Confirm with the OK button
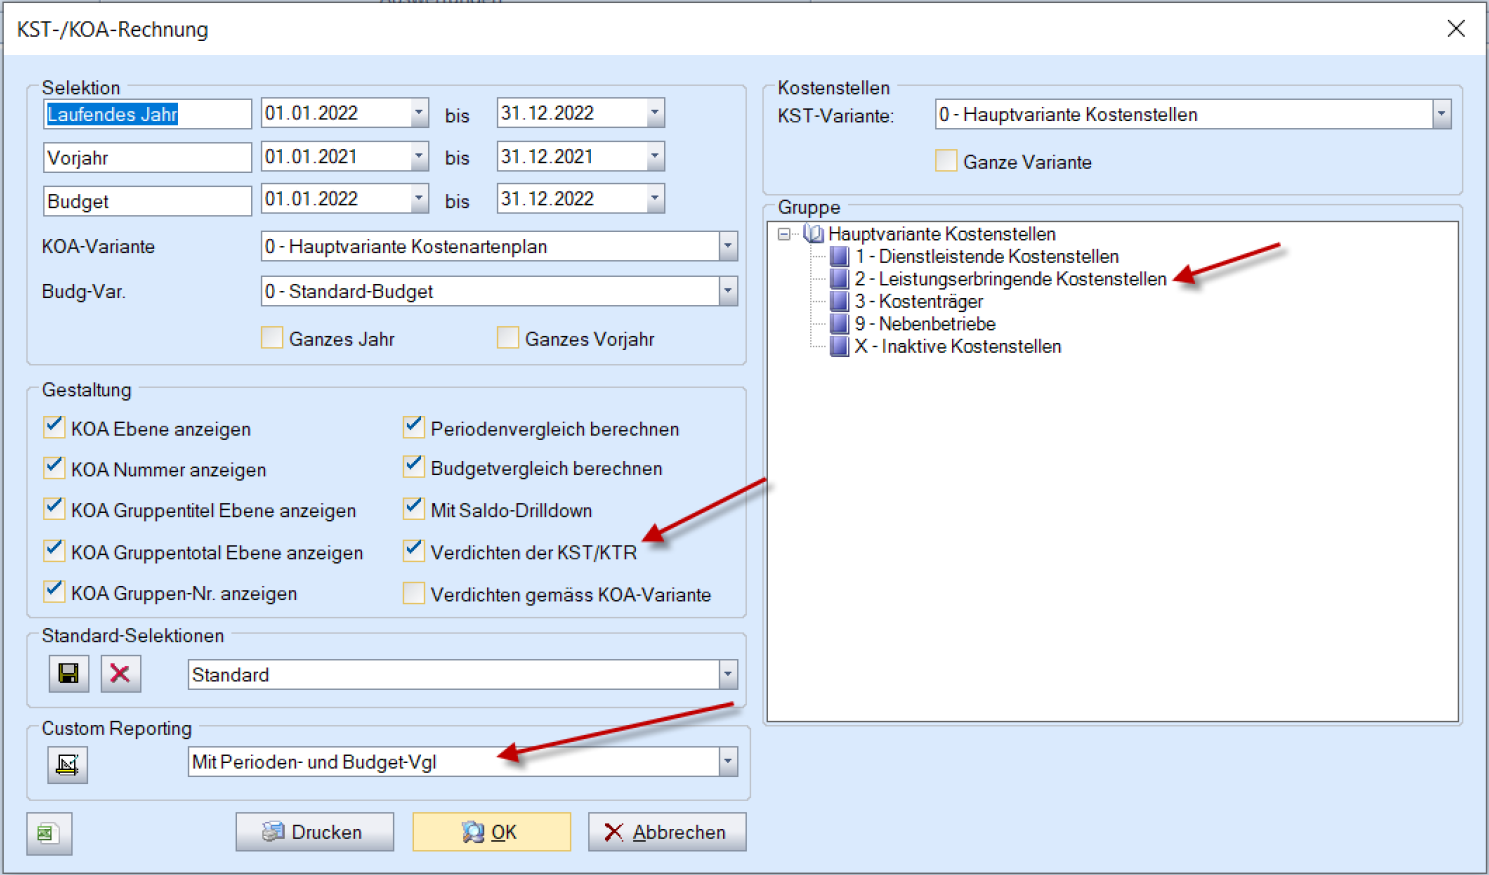 click(x=491, y=832)
